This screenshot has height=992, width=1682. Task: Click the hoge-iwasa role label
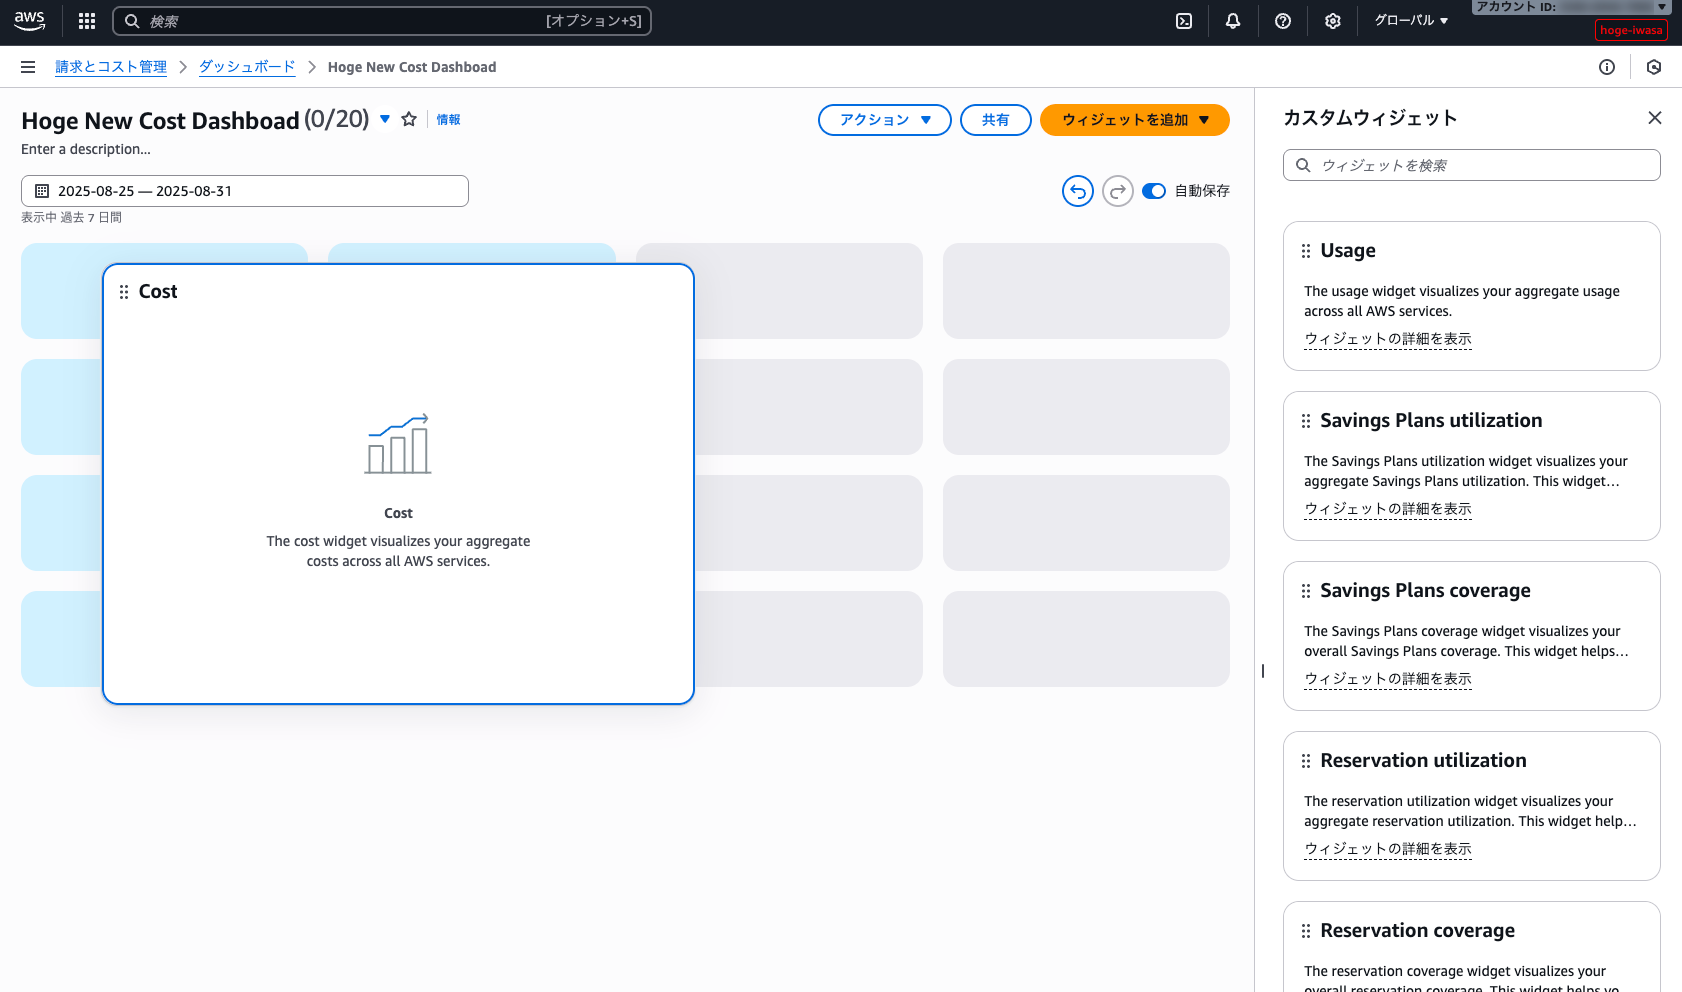pos(1631,30)
